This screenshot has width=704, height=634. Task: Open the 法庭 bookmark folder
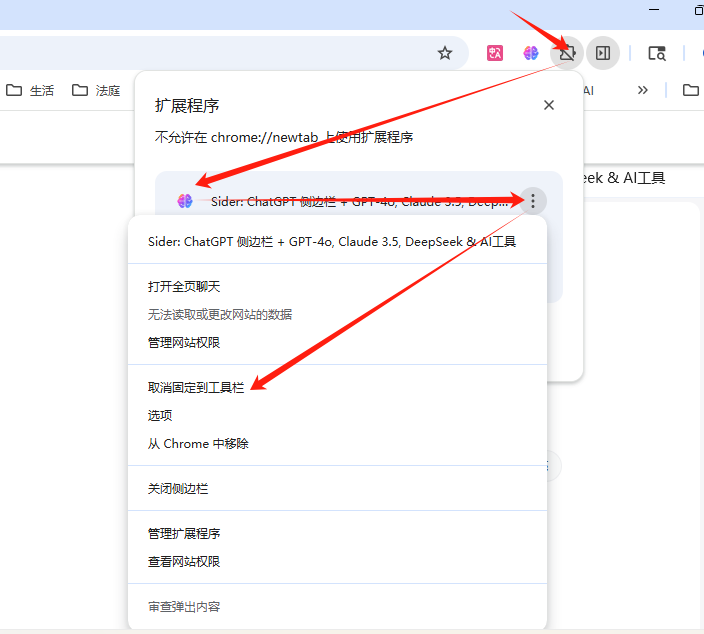[x=96, y=90]
